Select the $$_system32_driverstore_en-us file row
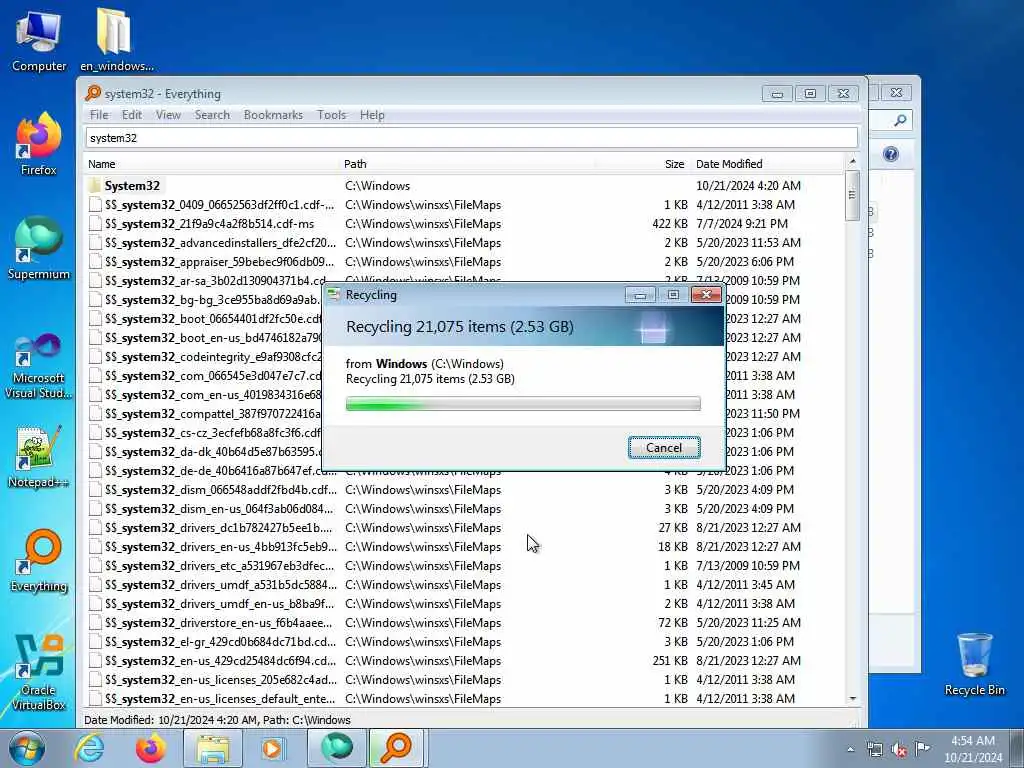This screenshot has height=768, width=1024. tap(464, 622)
